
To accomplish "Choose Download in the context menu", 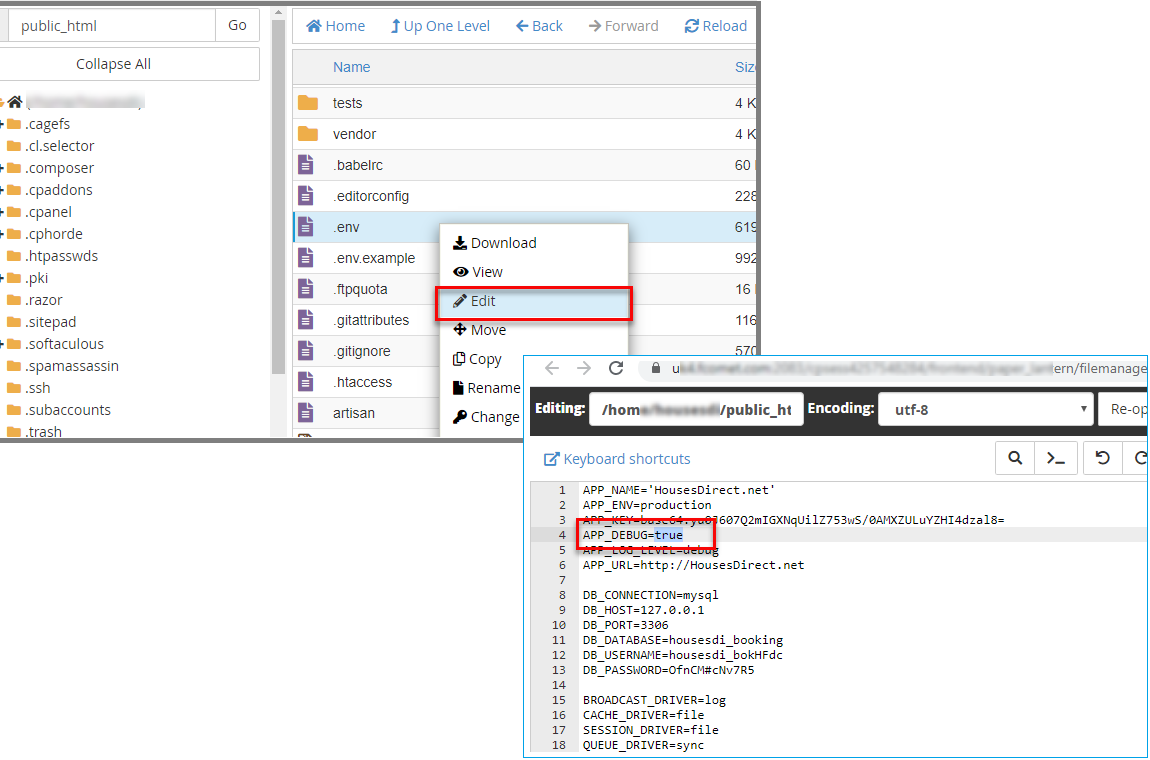I will [503, 243].
